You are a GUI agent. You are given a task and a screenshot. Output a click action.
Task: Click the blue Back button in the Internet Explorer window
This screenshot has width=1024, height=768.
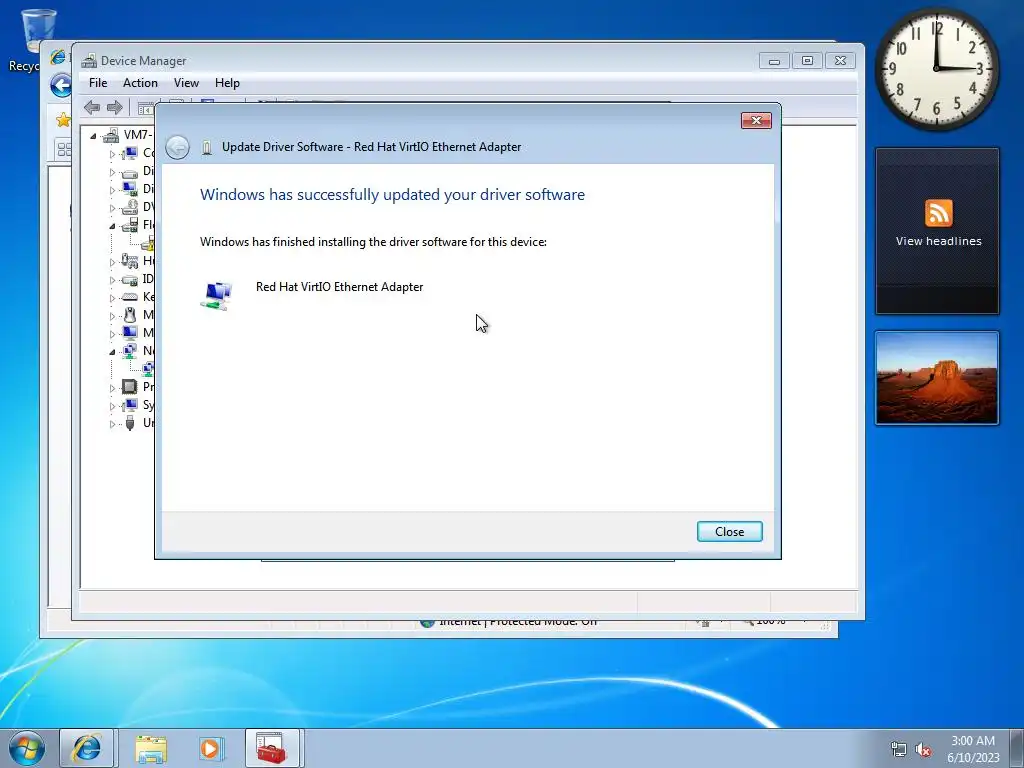point(61,86)
